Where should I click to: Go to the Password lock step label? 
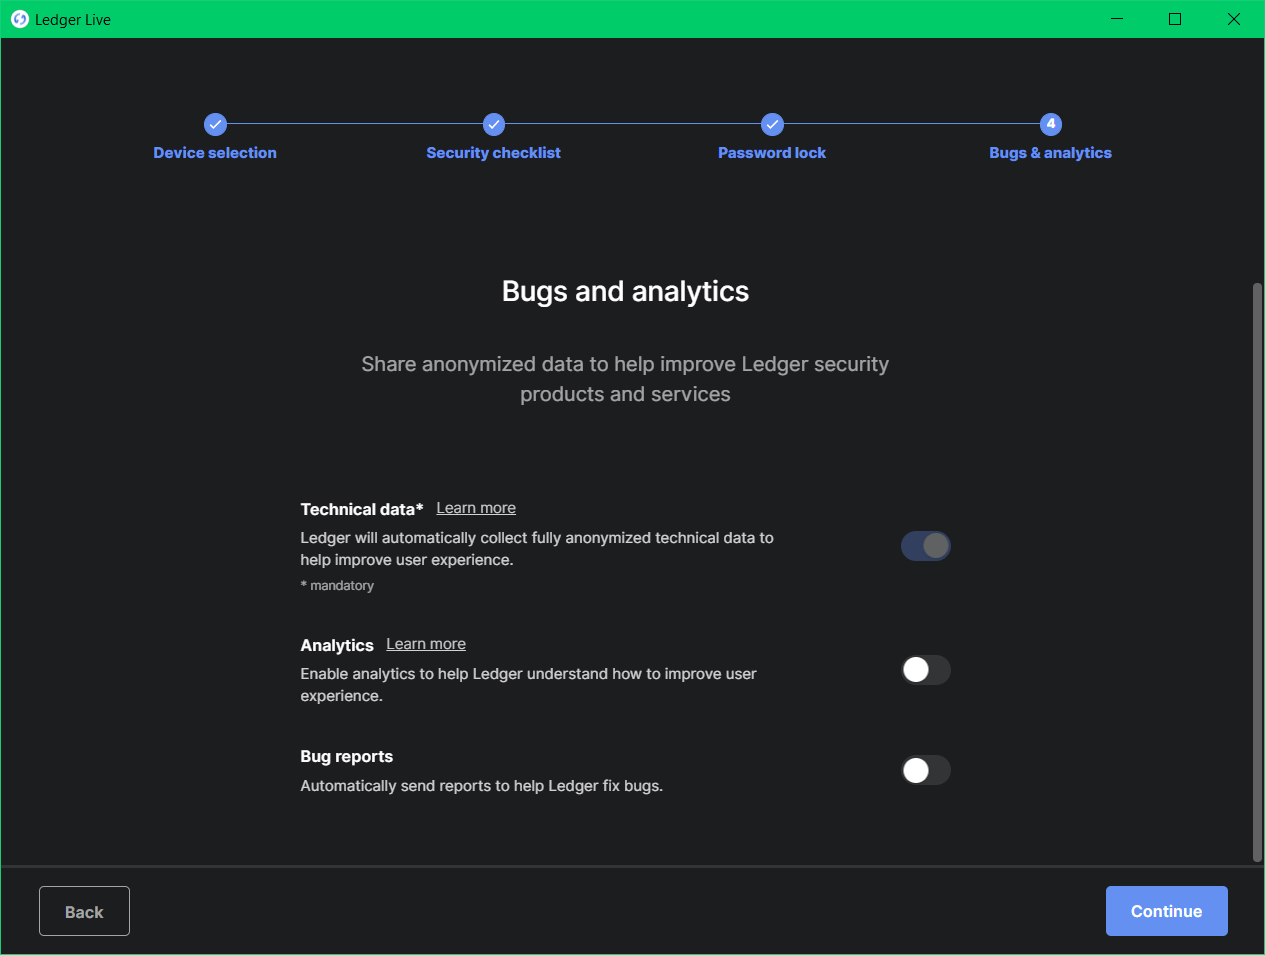[x=772, y=153]
